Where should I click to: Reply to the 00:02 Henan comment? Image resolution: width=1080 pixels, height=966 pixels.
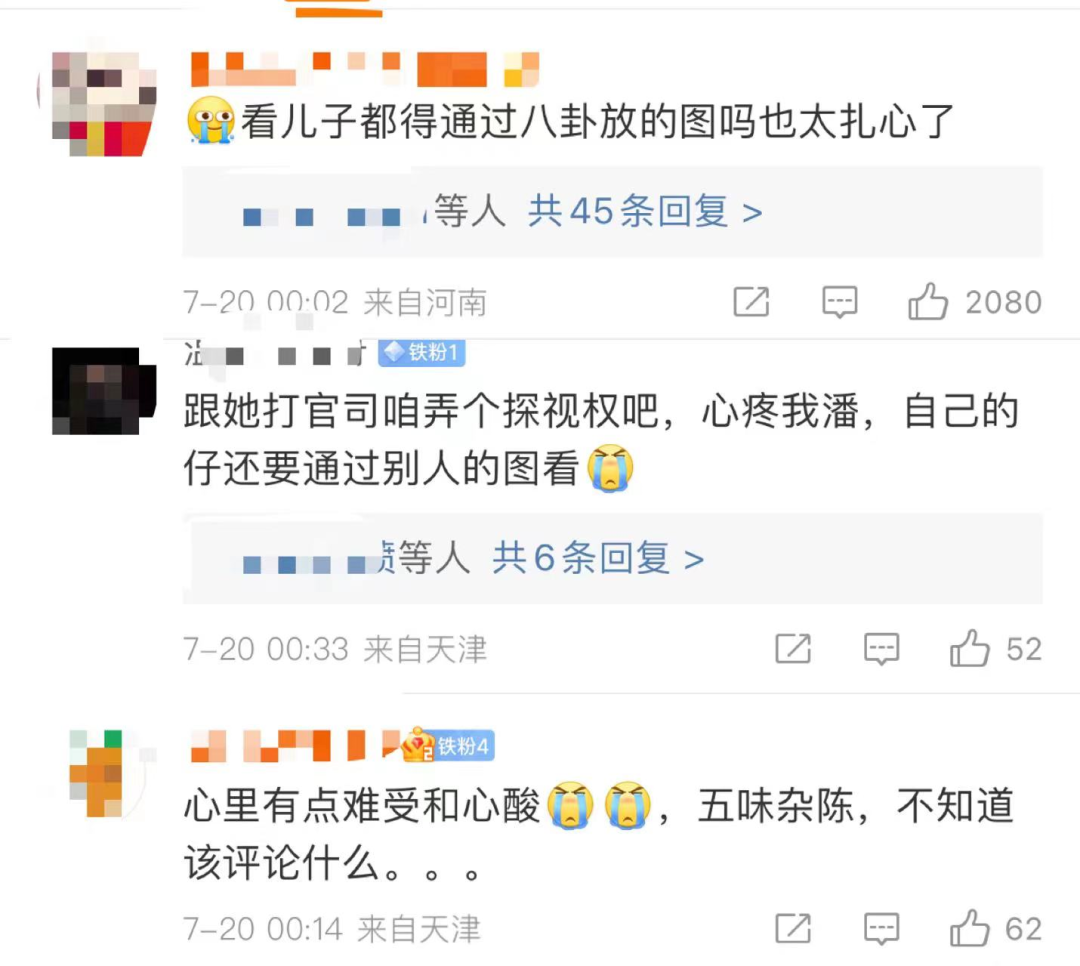pyautogui.click(x=840, y=302)
